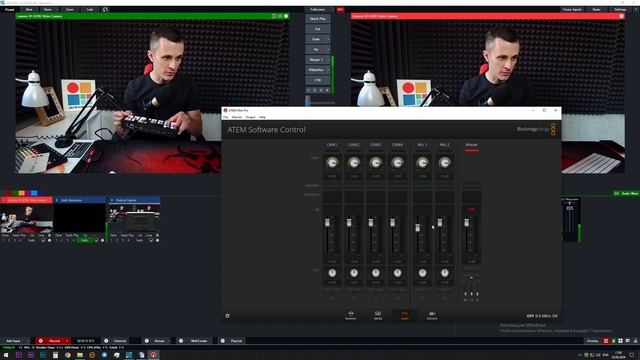Adjust the CAM2 pan knob
The image size is (640, 360).
pyautogui.click(x=354, y=273)
